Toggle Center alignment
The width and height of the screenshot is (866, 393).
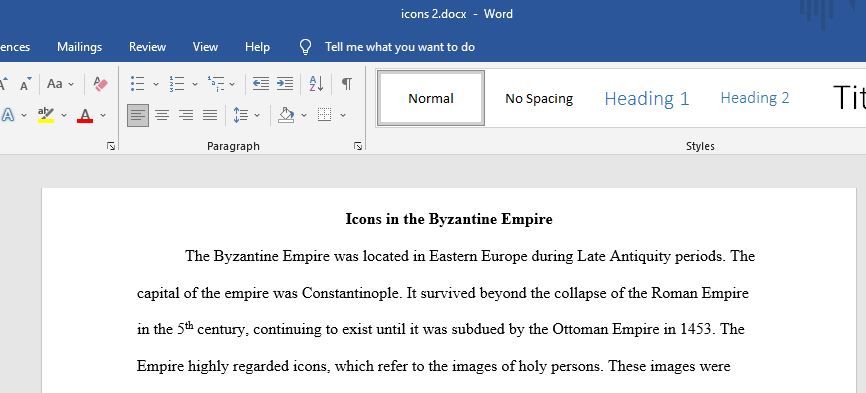[162, 115]
